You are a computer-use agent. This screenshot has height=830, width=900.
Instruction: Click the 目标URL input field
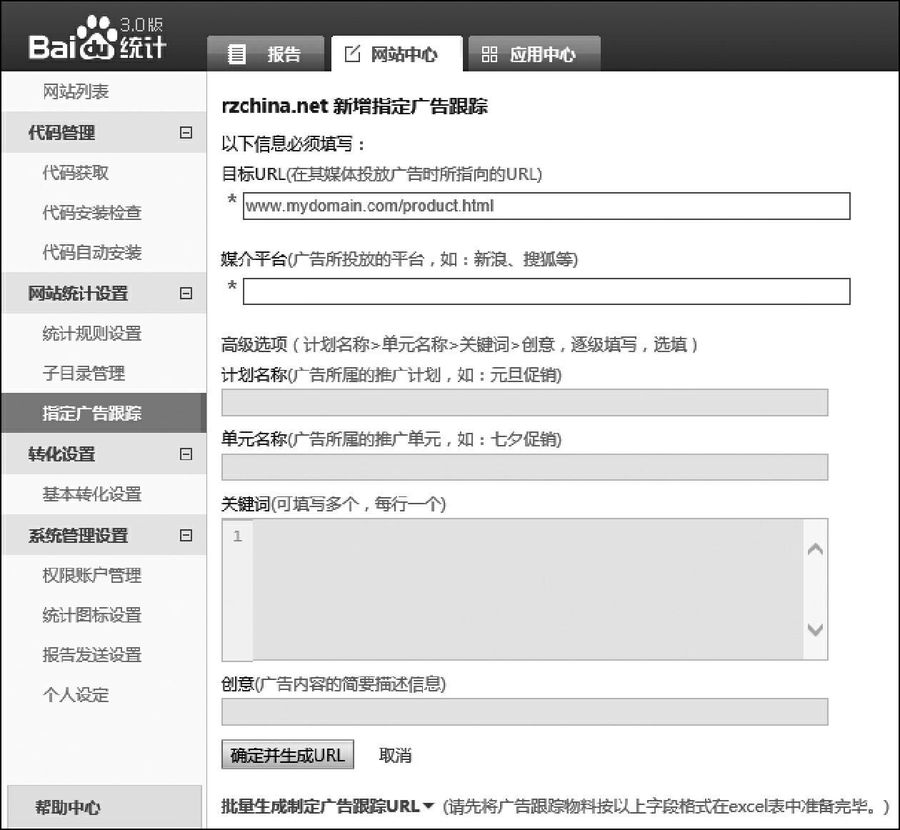(x=546, y=206)
